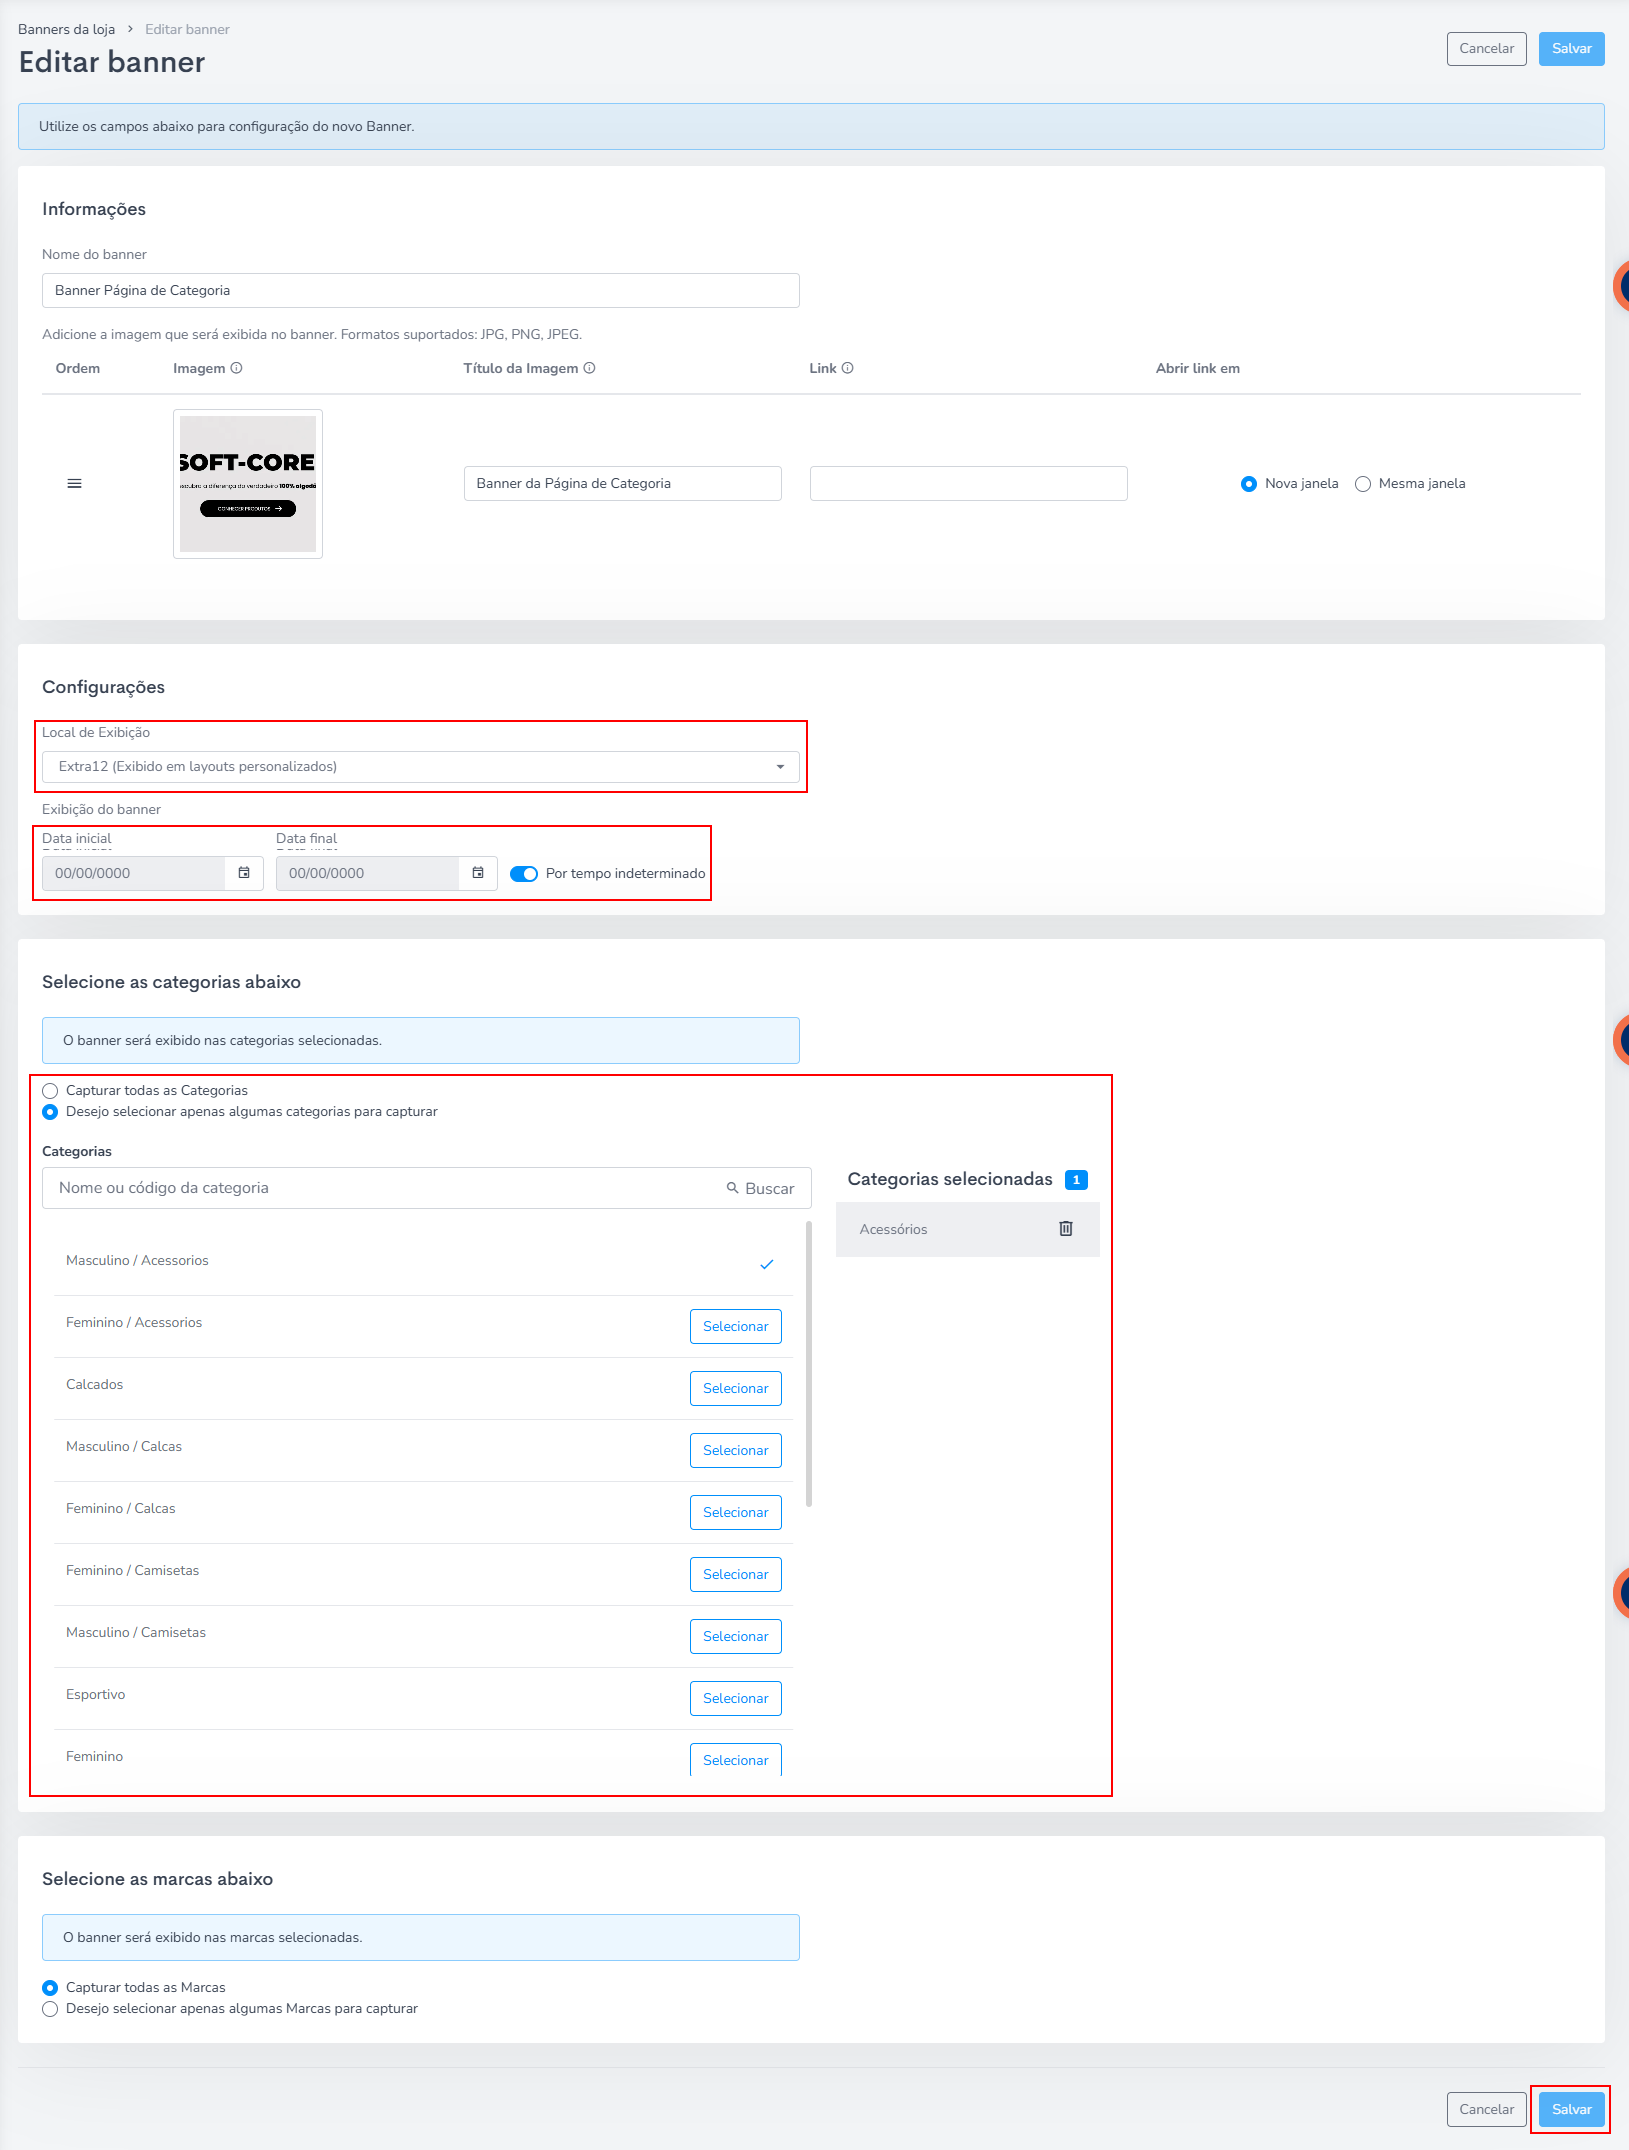Screen dimensions: 1629x2150
Task: Click the SOFT-CORE banner image thumbnail
Action: pyautogui.click(x=248, y=484)
